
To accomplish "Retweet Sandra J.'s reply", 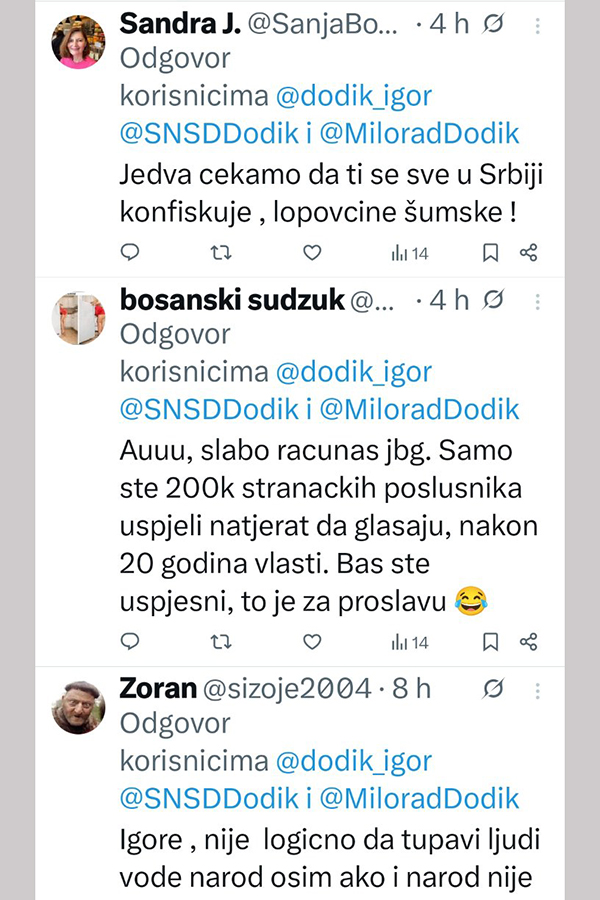I will pos(223,253).
